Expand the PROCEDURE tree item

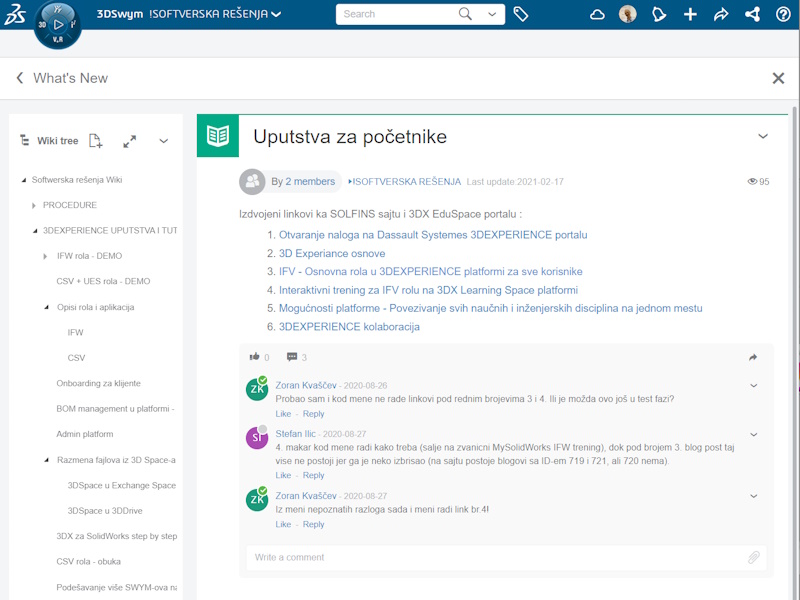[34, 205]
